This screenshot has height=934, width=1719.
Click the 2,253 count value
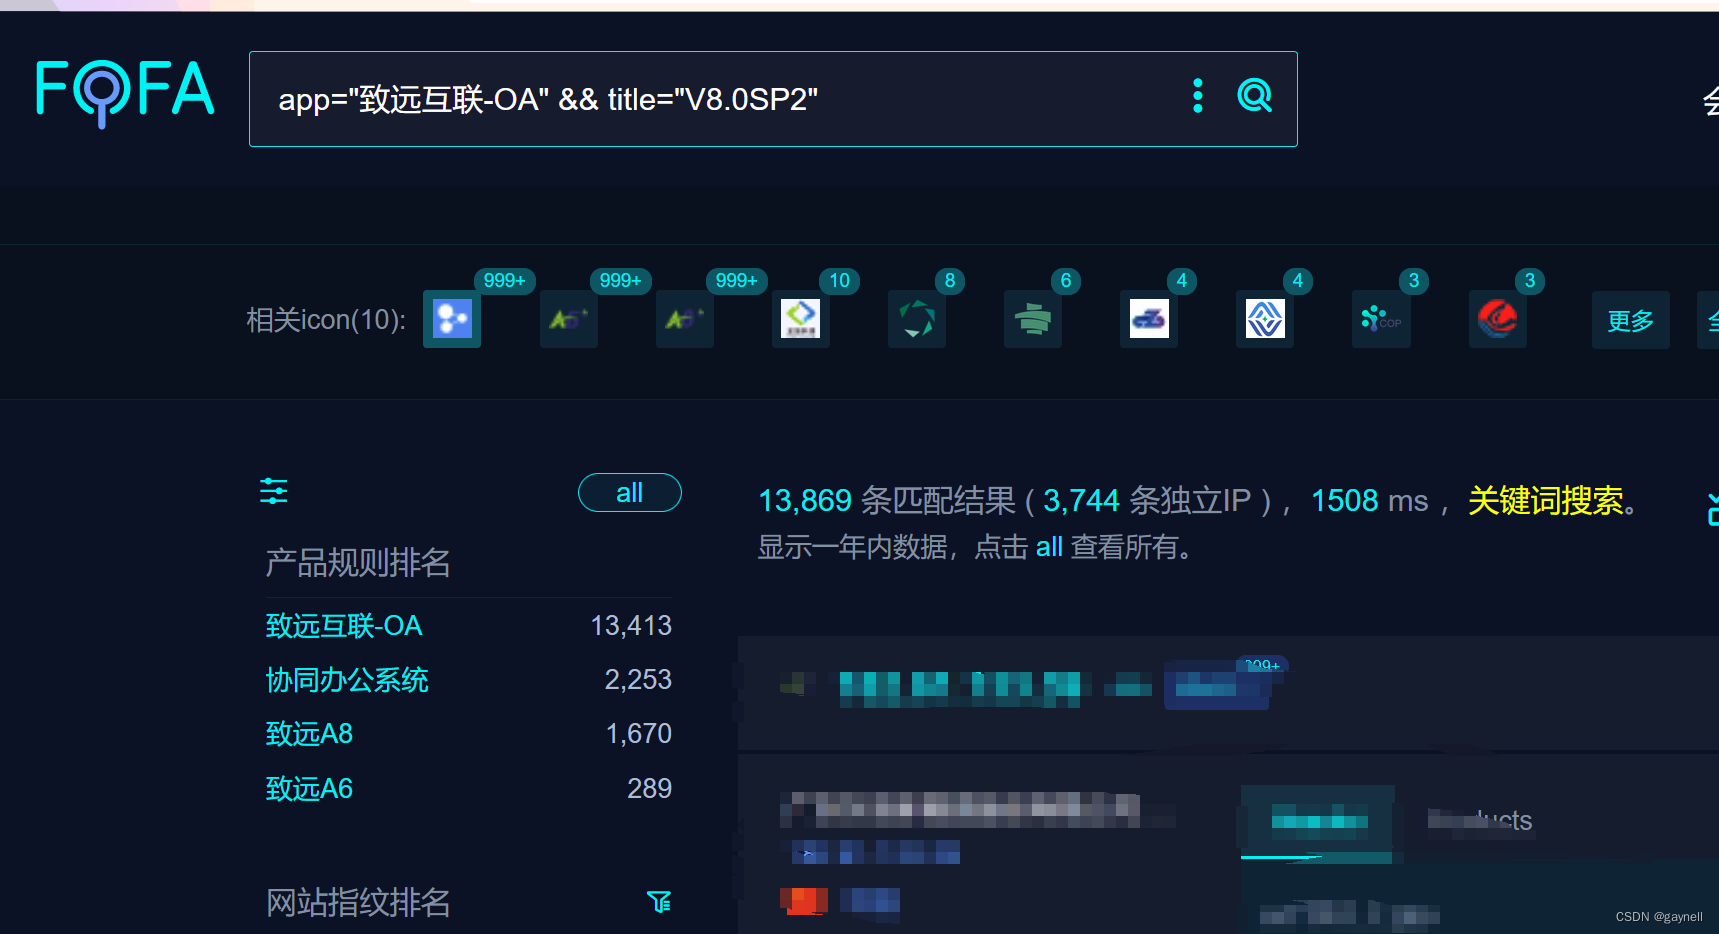pos(638,680)
